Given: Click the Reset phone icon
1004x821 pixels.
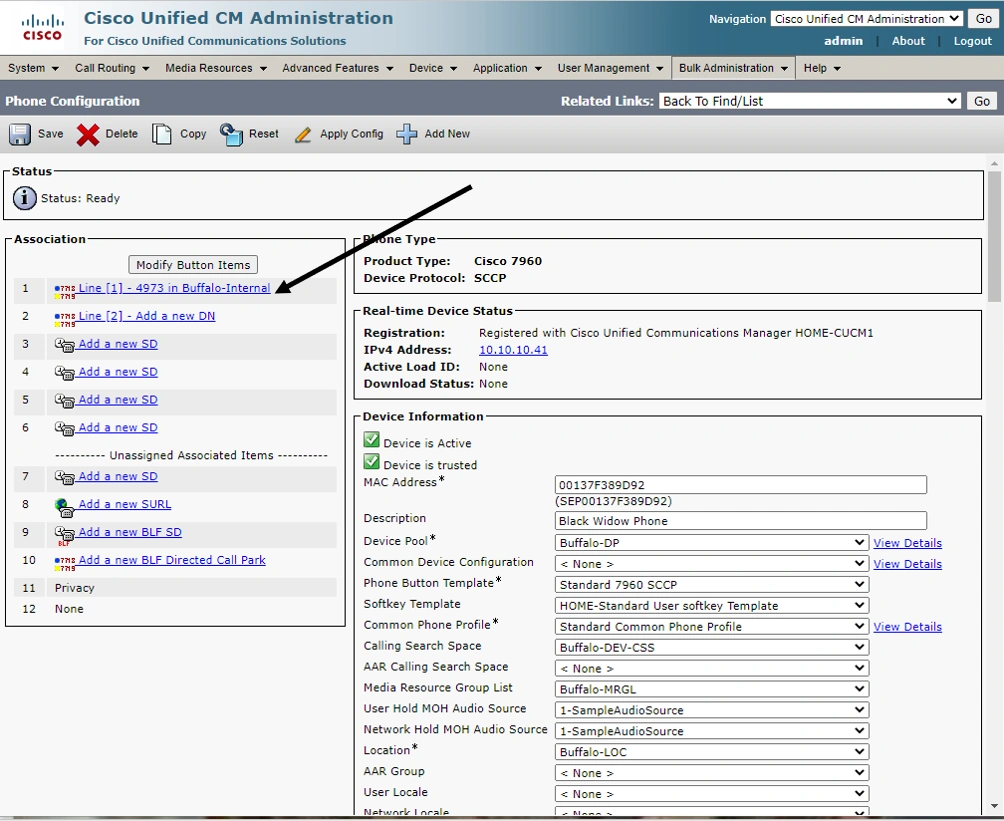Looking at the screenshot, I should point(231,134).
